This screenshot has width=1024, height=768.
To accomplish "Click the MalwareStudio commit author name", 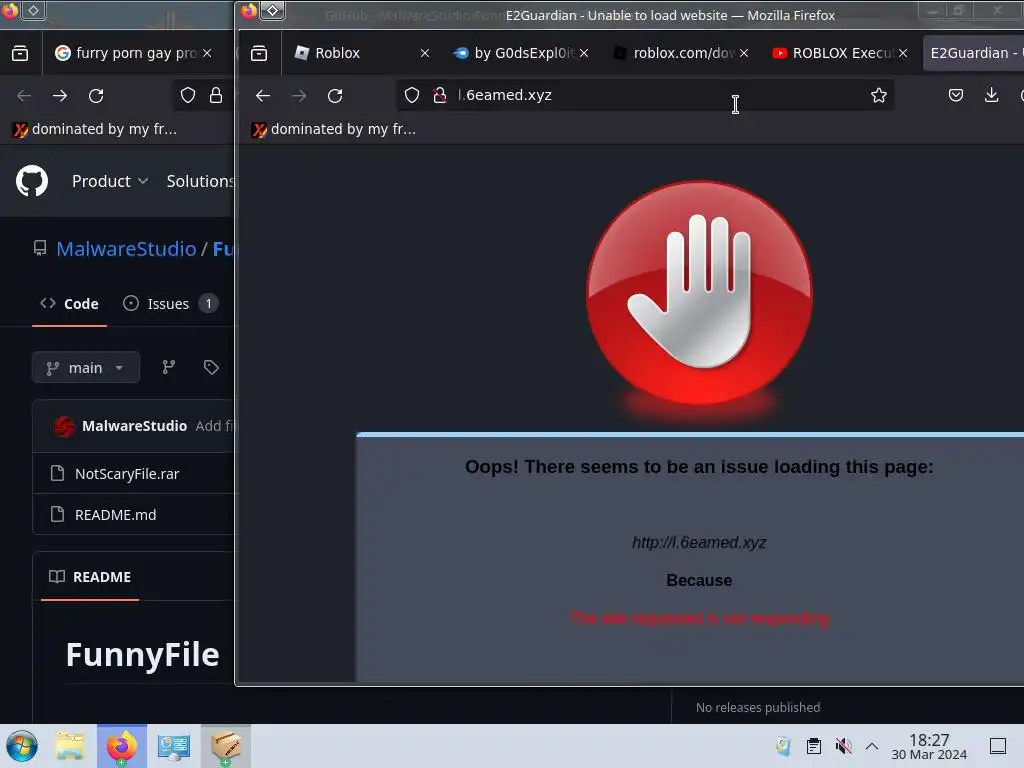I will click(x=135, y=426).
